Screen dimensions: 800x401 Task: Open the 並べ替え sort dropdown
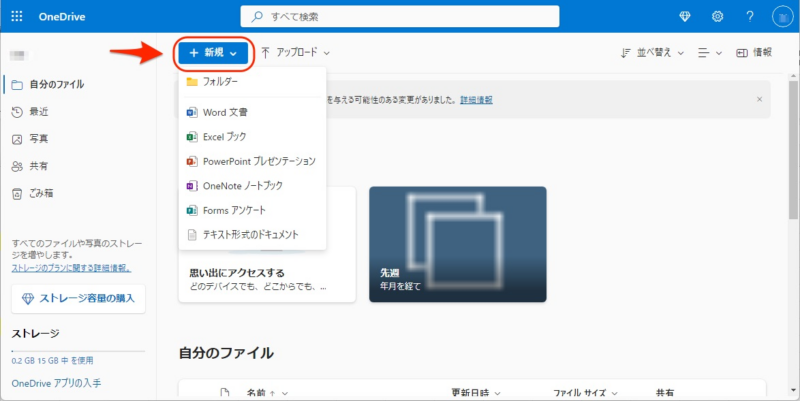point(652,53)
